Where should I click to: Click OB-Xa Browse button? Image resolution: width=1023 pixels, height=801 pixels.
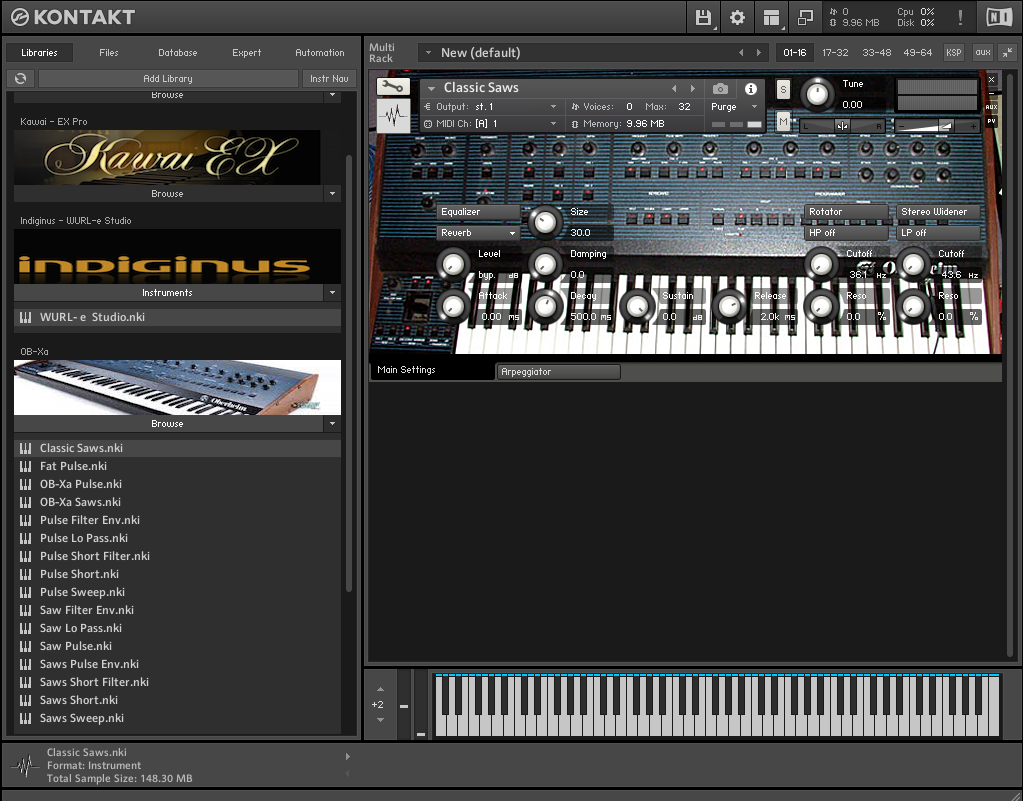[168, 424]
